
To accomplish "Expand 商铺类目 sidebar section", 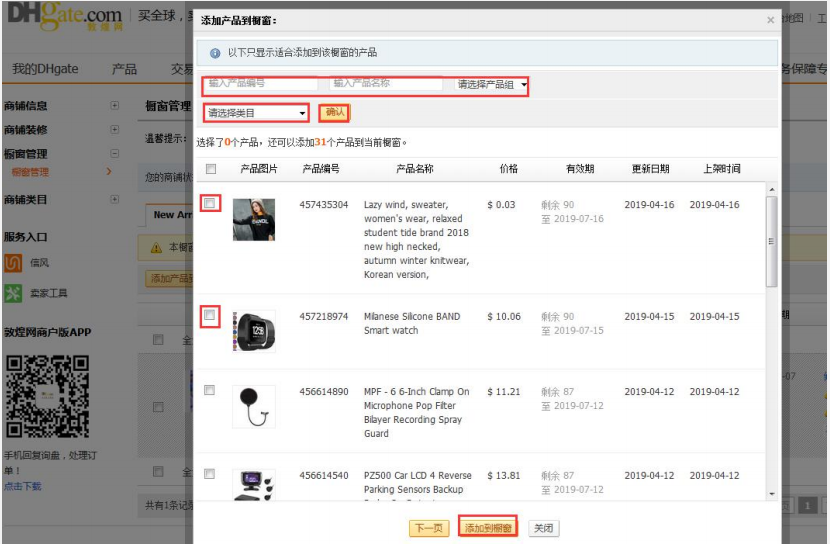I will pos(114,199).
